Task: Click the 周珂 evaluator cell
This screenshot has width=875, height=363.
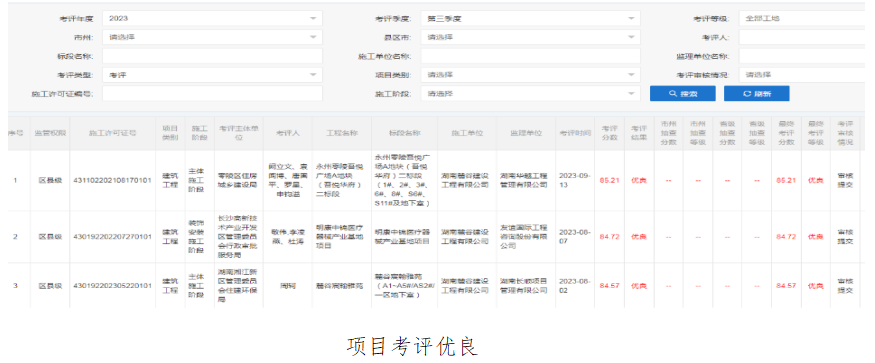Action: tap(287, 286)
